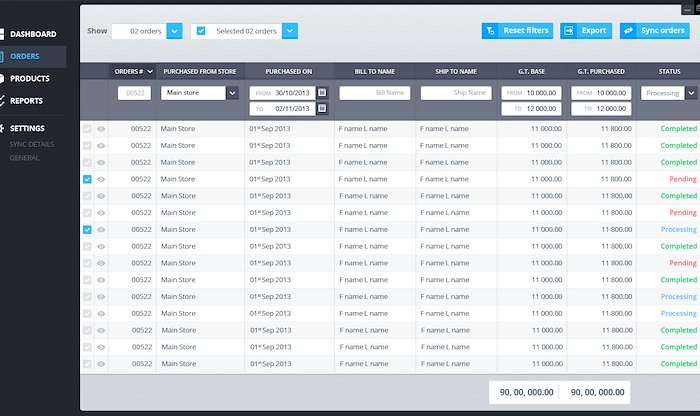Tick the checkbox of the last order row
This screenshot has width=700, height=416.
coord(87,364)
